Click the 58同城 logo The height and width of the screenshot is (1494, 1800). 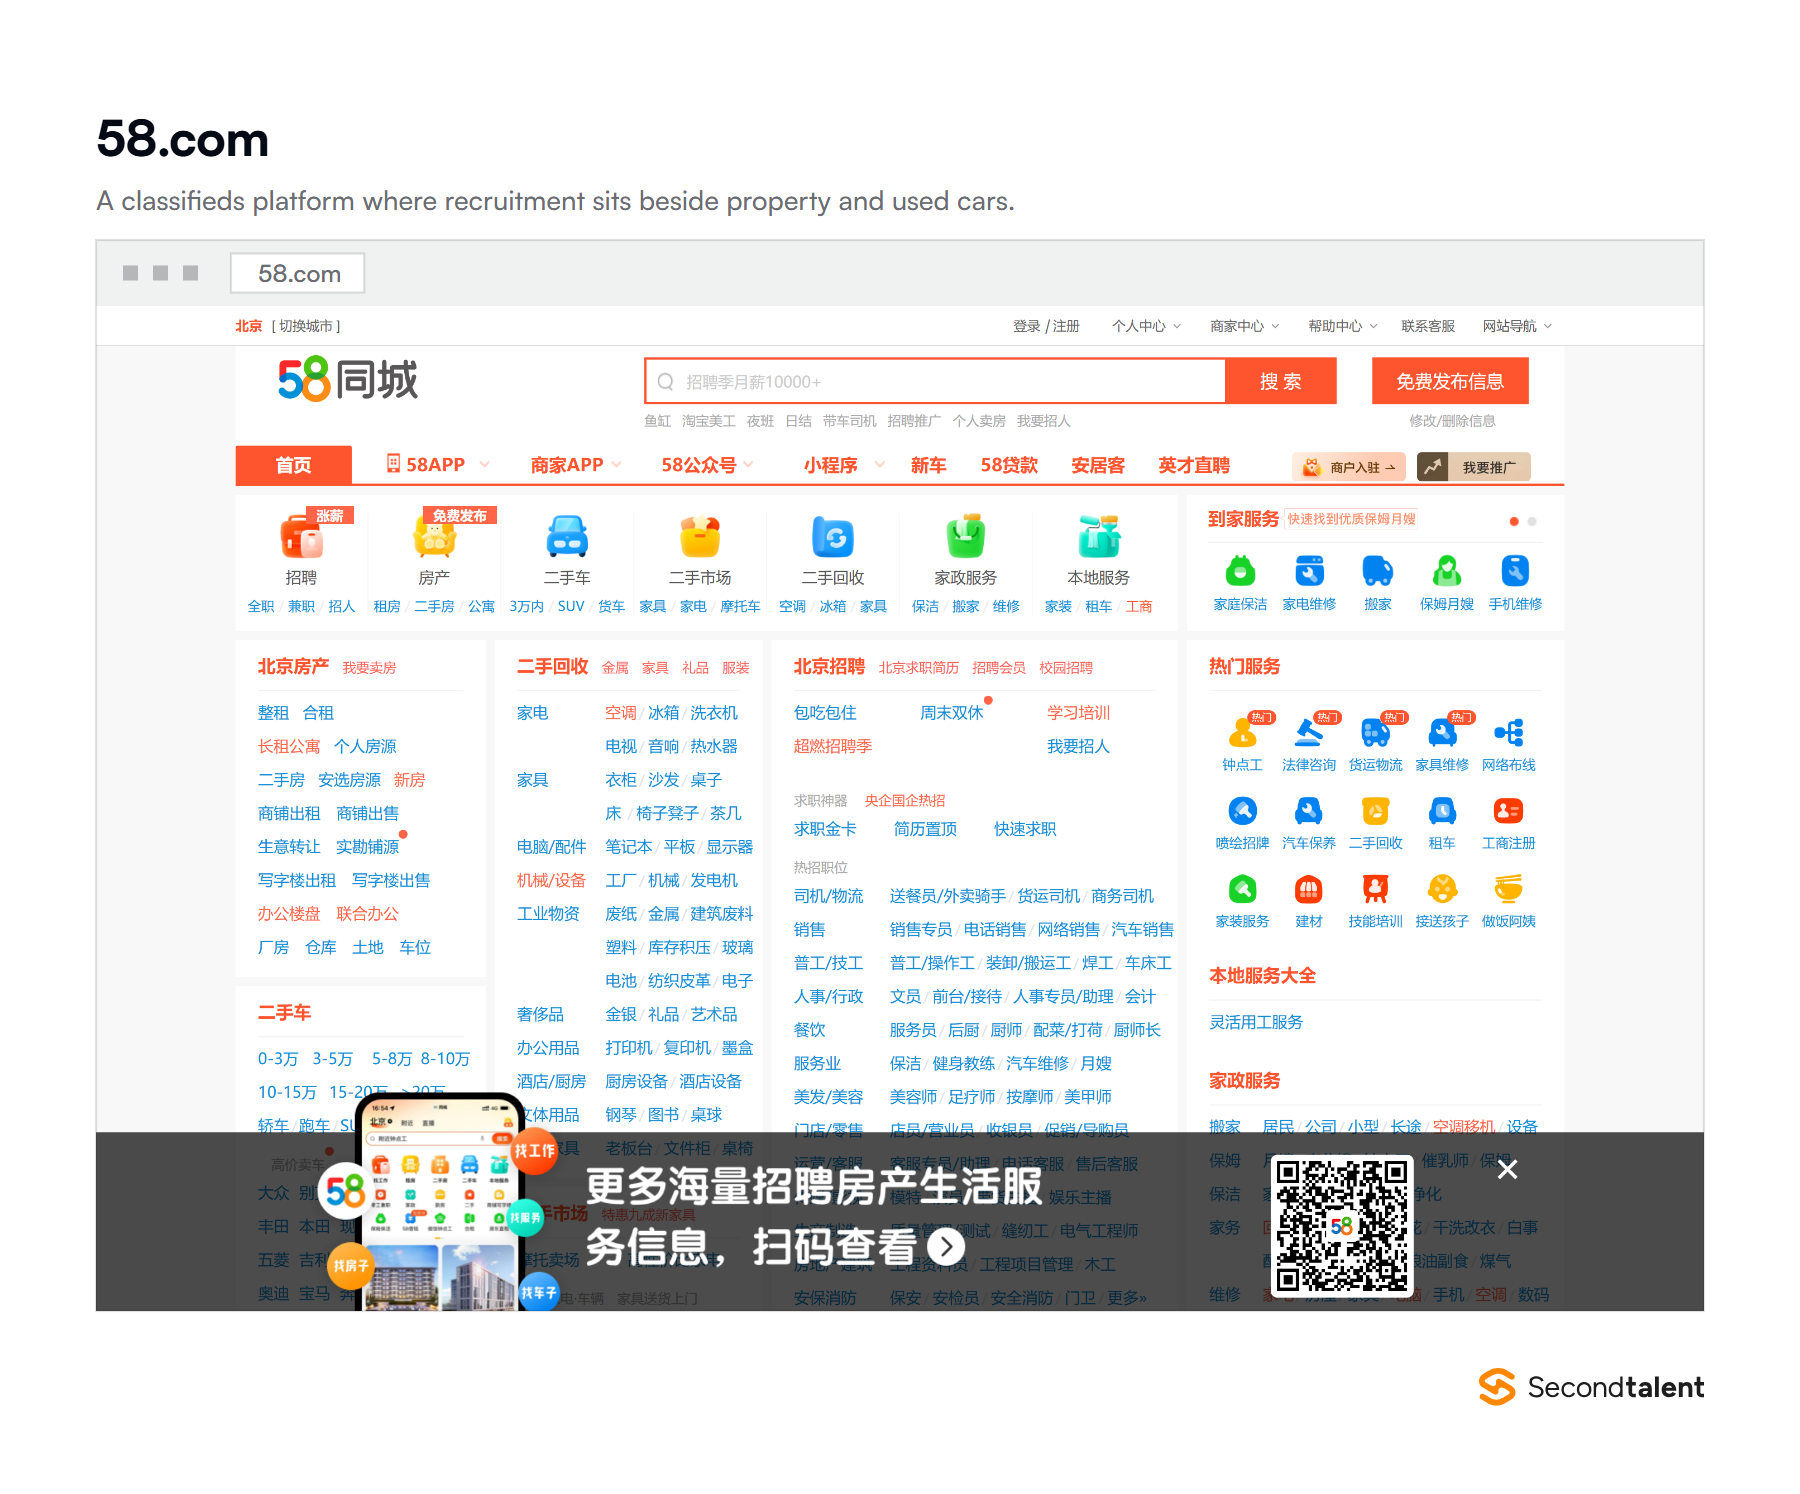tap(347, 380)
